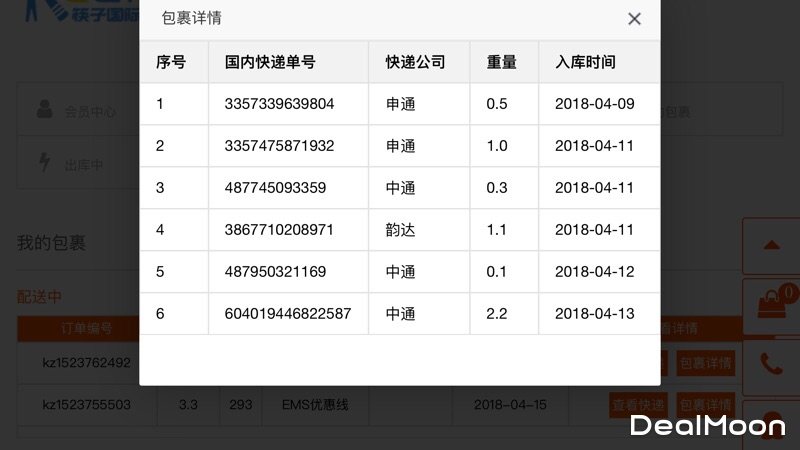Select the 出库中 menu item

84,165
